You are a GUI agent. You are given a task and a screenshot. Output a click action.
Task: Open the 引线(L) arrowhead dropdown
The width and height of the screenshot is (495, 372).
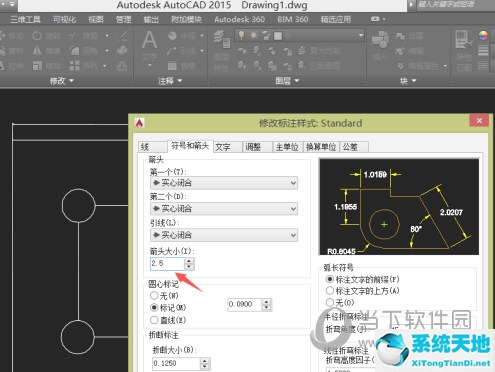click(224, 235)
